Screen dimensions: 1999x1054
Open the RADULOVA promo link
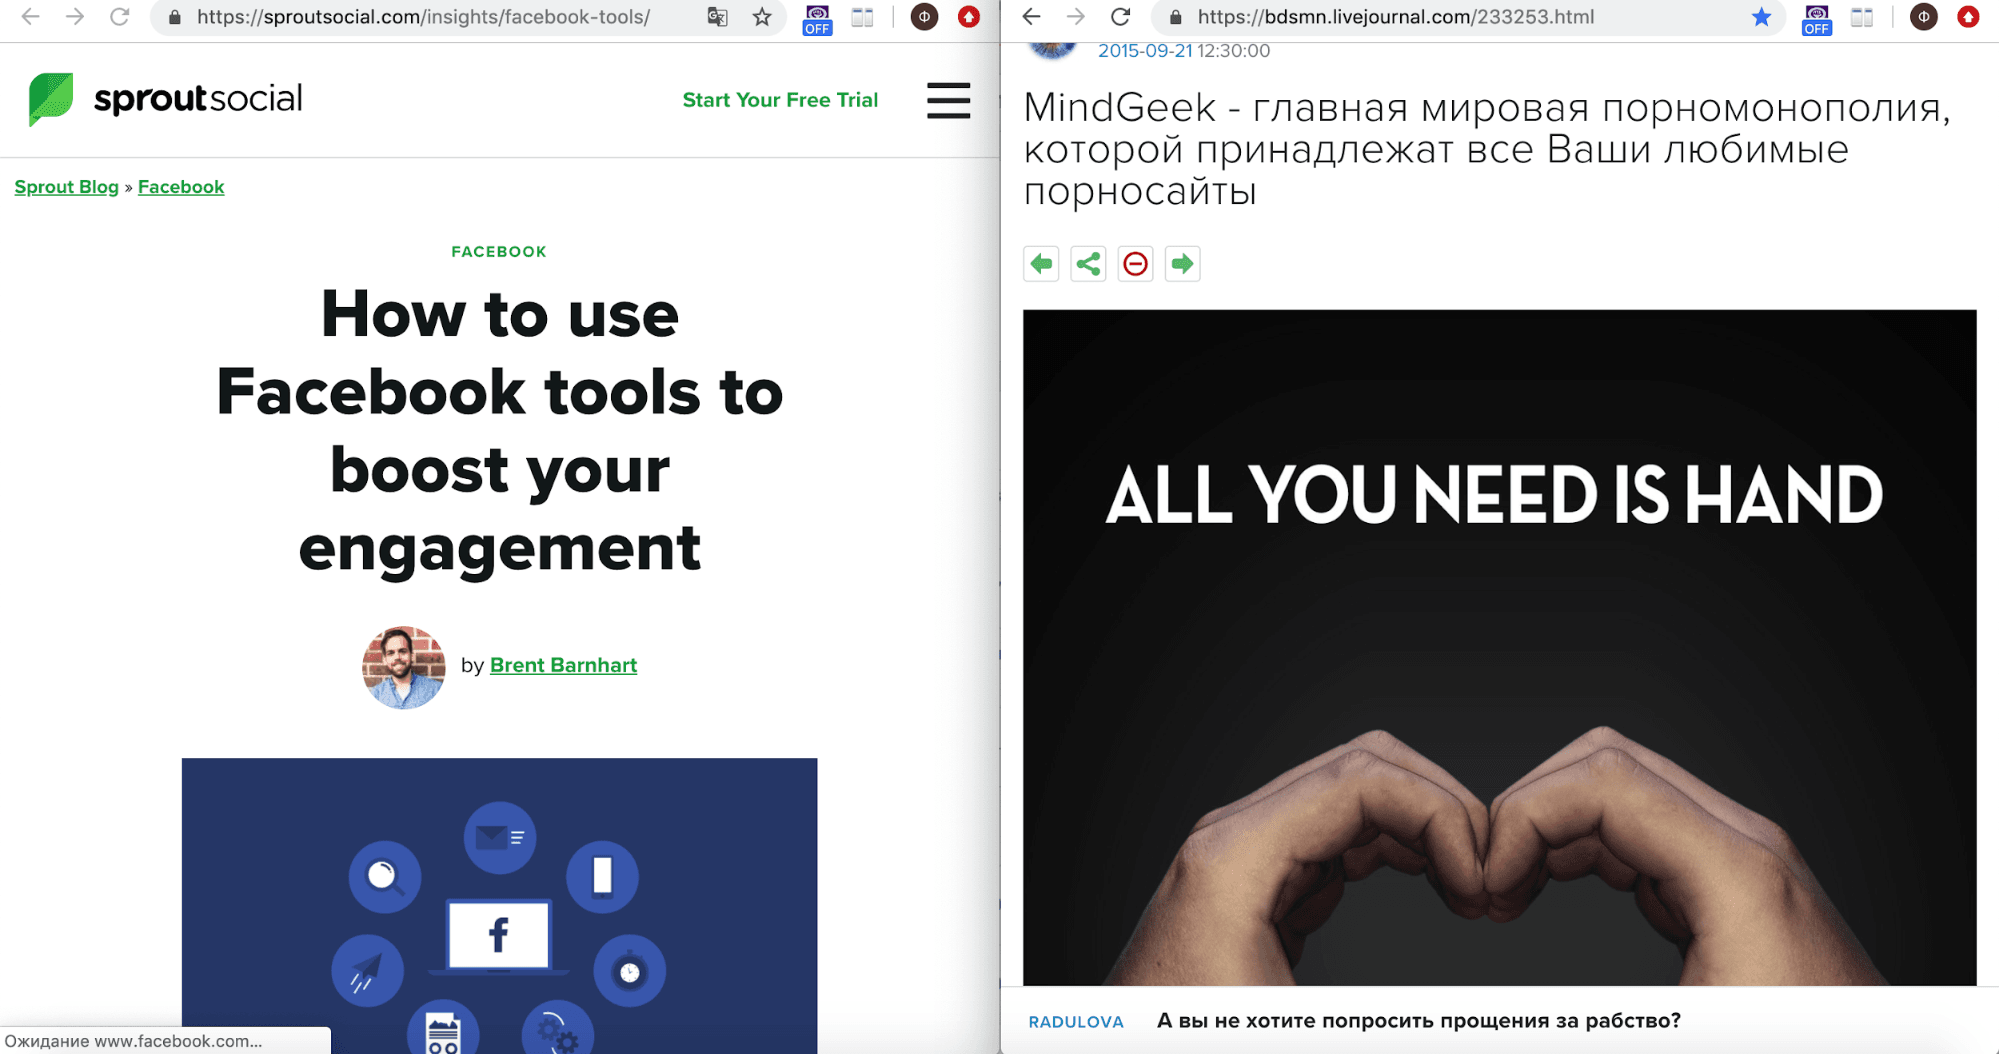click(x=1076, y=1022)
